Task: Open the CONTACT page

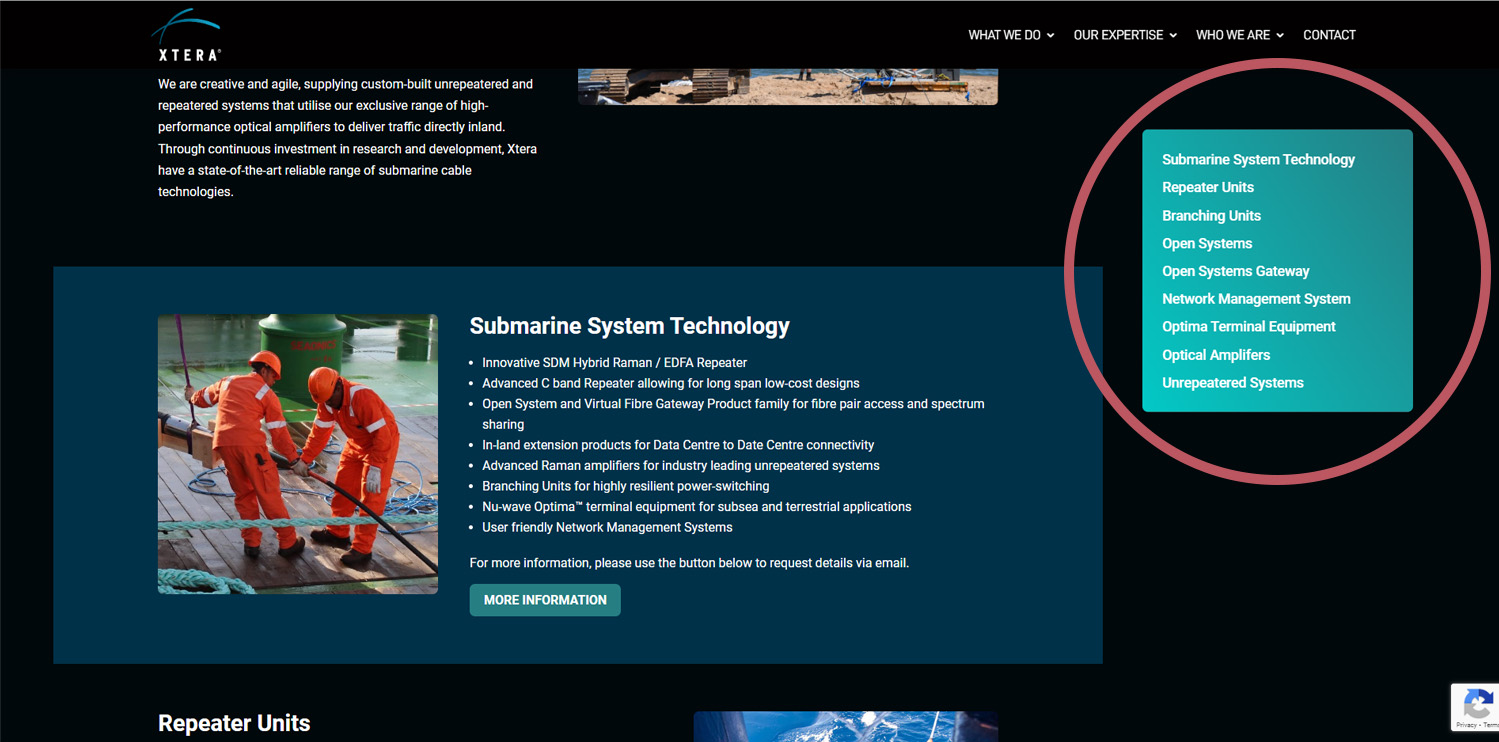Action: click(1329, 35)
